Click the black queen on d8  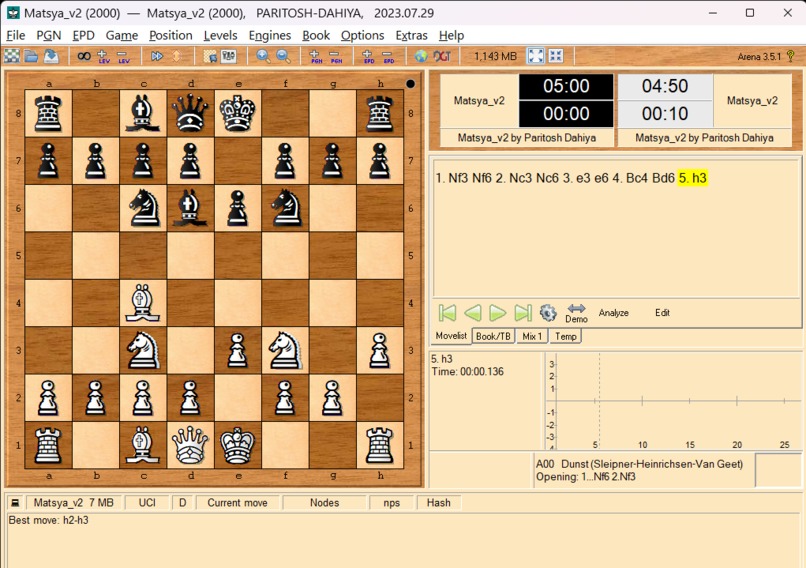pos(190,113)
